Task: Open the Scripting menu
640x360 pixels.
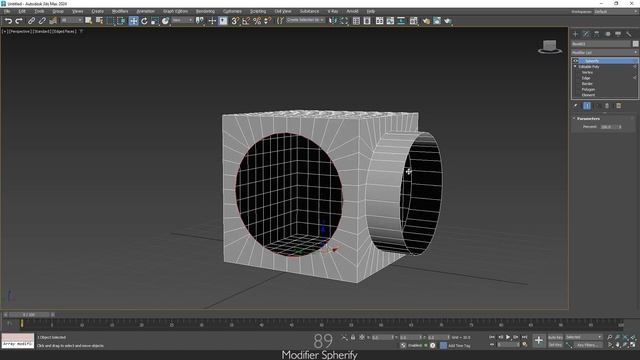Action: tap(258, 11)
